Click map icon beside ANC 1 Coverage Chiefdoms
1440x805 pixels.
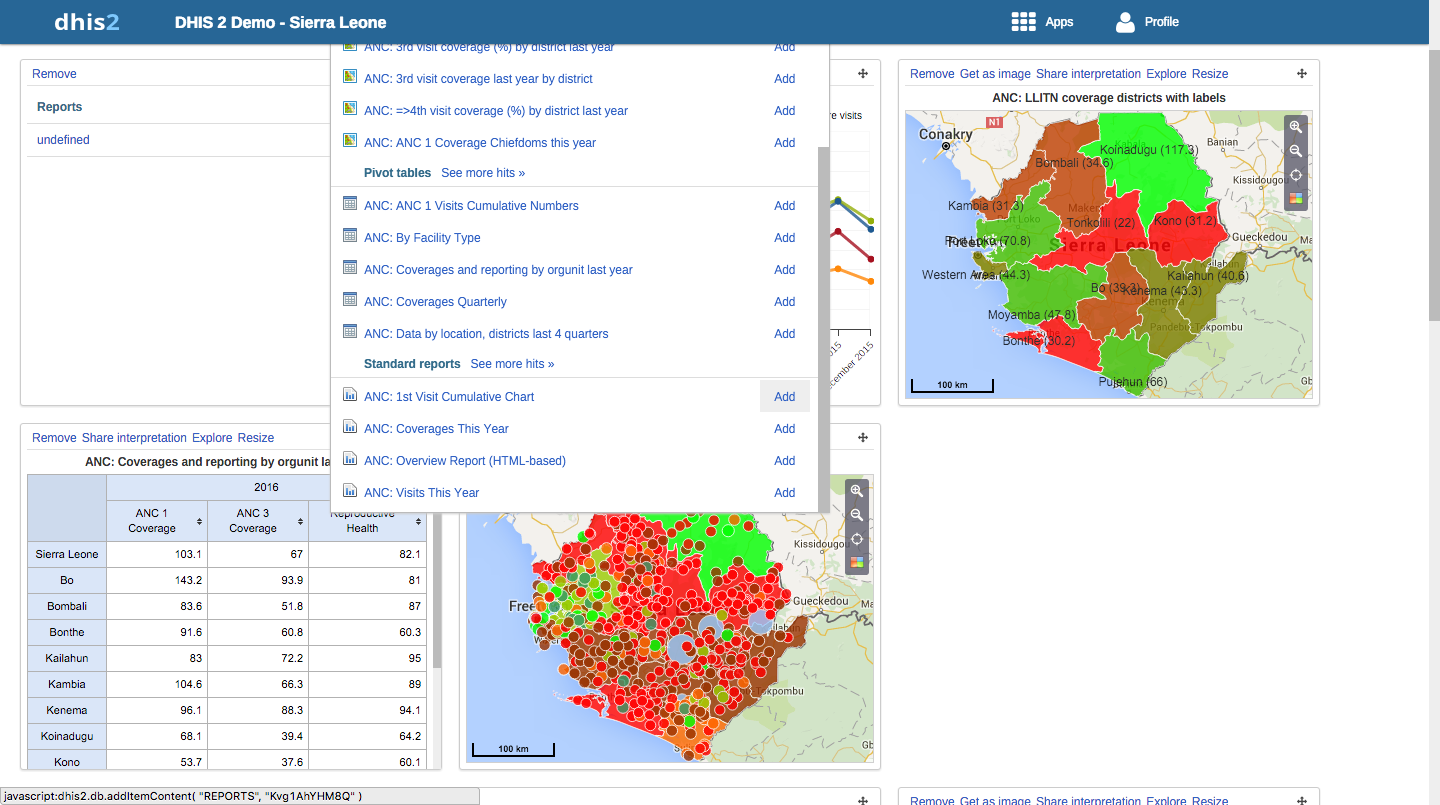click(x=350, y=141)
